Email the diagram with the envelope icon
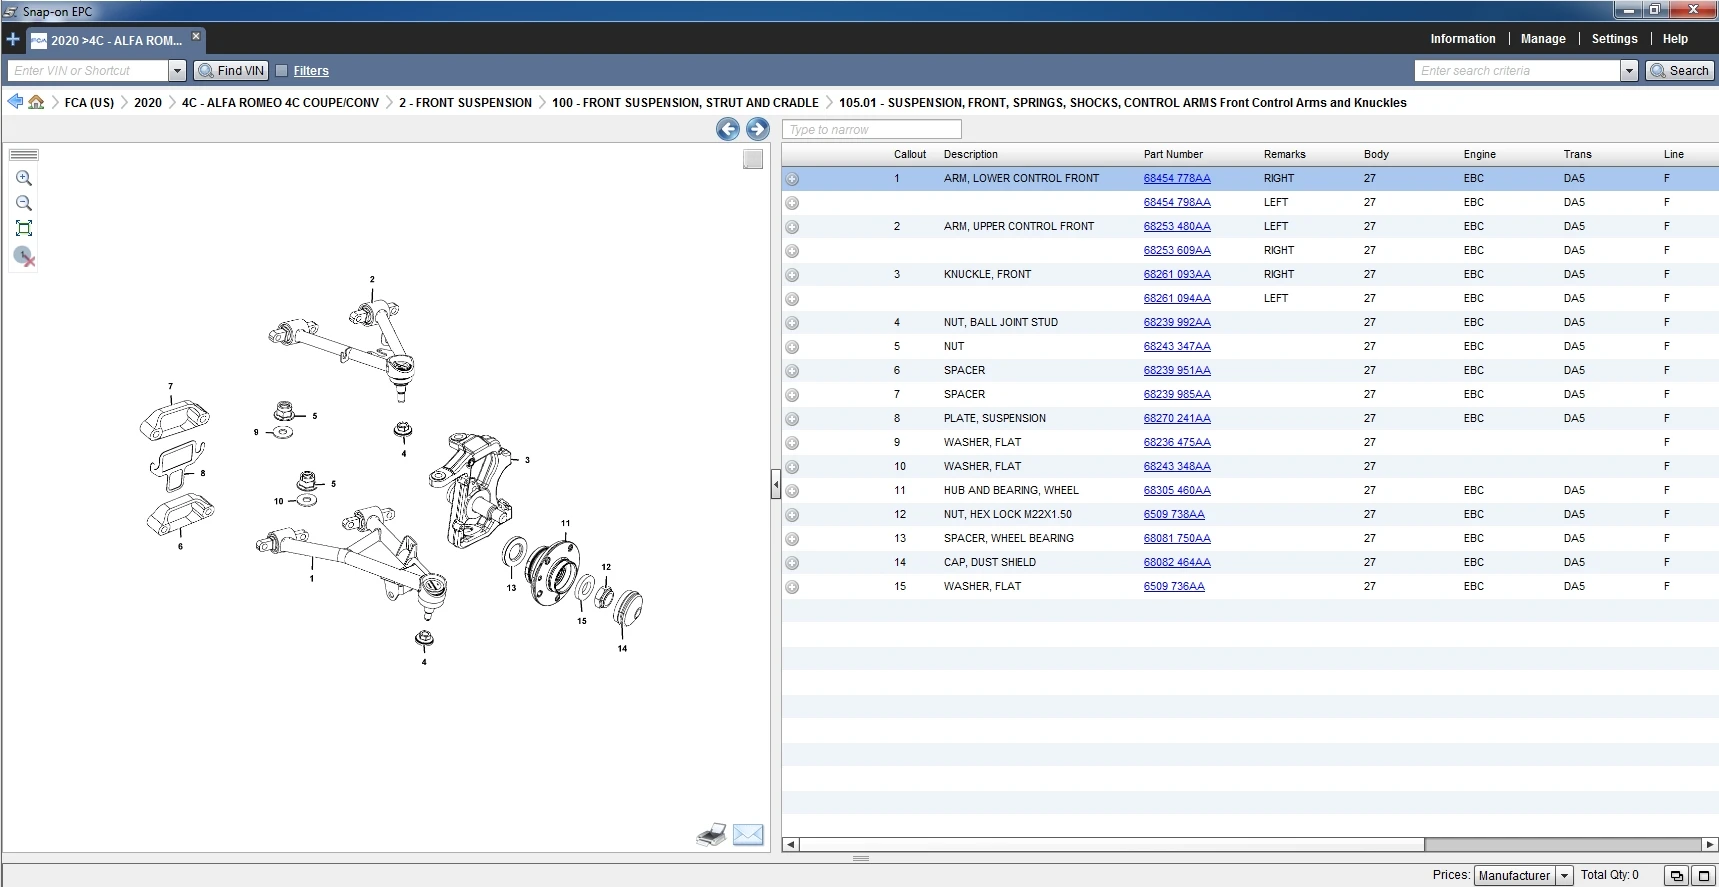This screenshot has width=1719, height=887. [748, 835]
